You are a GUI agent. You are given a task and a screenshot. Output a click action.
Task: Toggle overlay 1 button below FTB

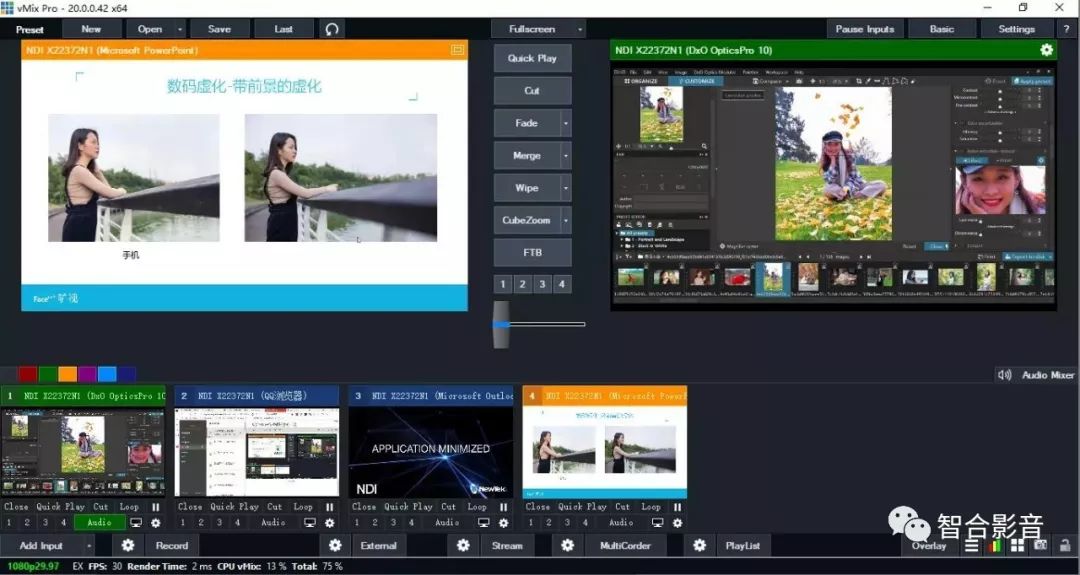(503, 284)
